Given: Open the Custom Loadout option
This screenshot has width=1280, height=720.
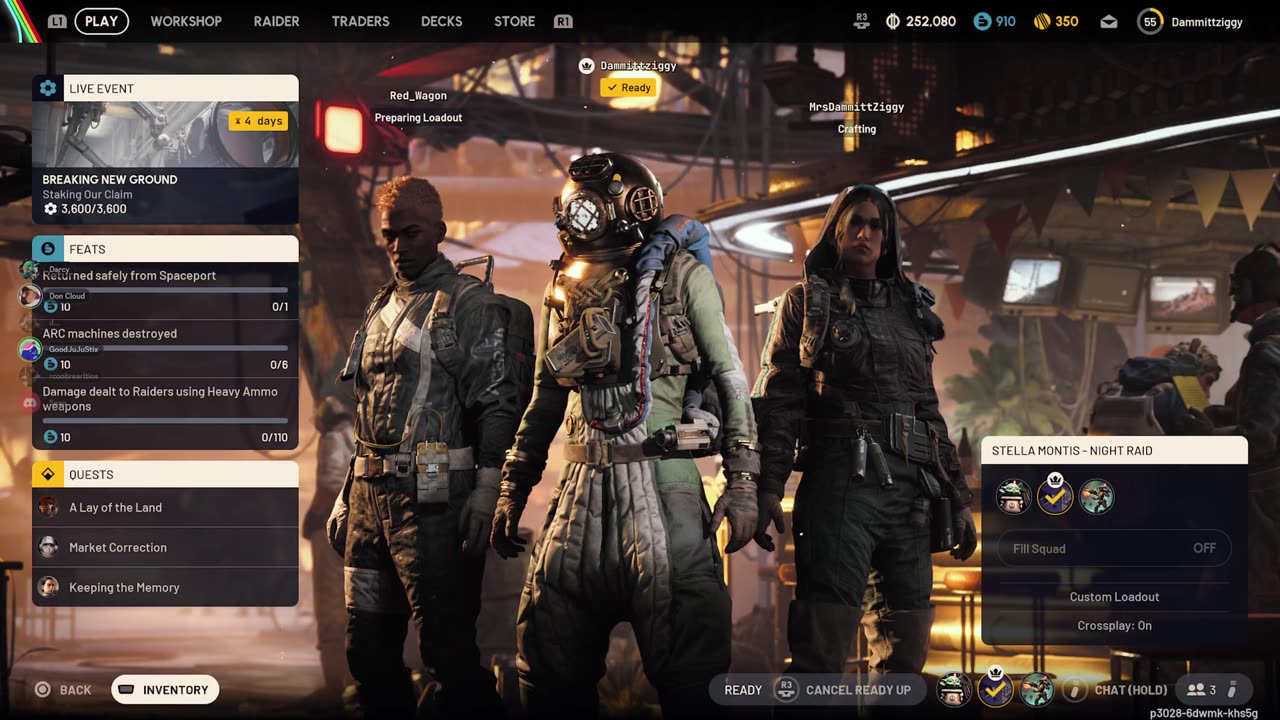Looking at the screenshot, I should click(x=1114, y=597).
